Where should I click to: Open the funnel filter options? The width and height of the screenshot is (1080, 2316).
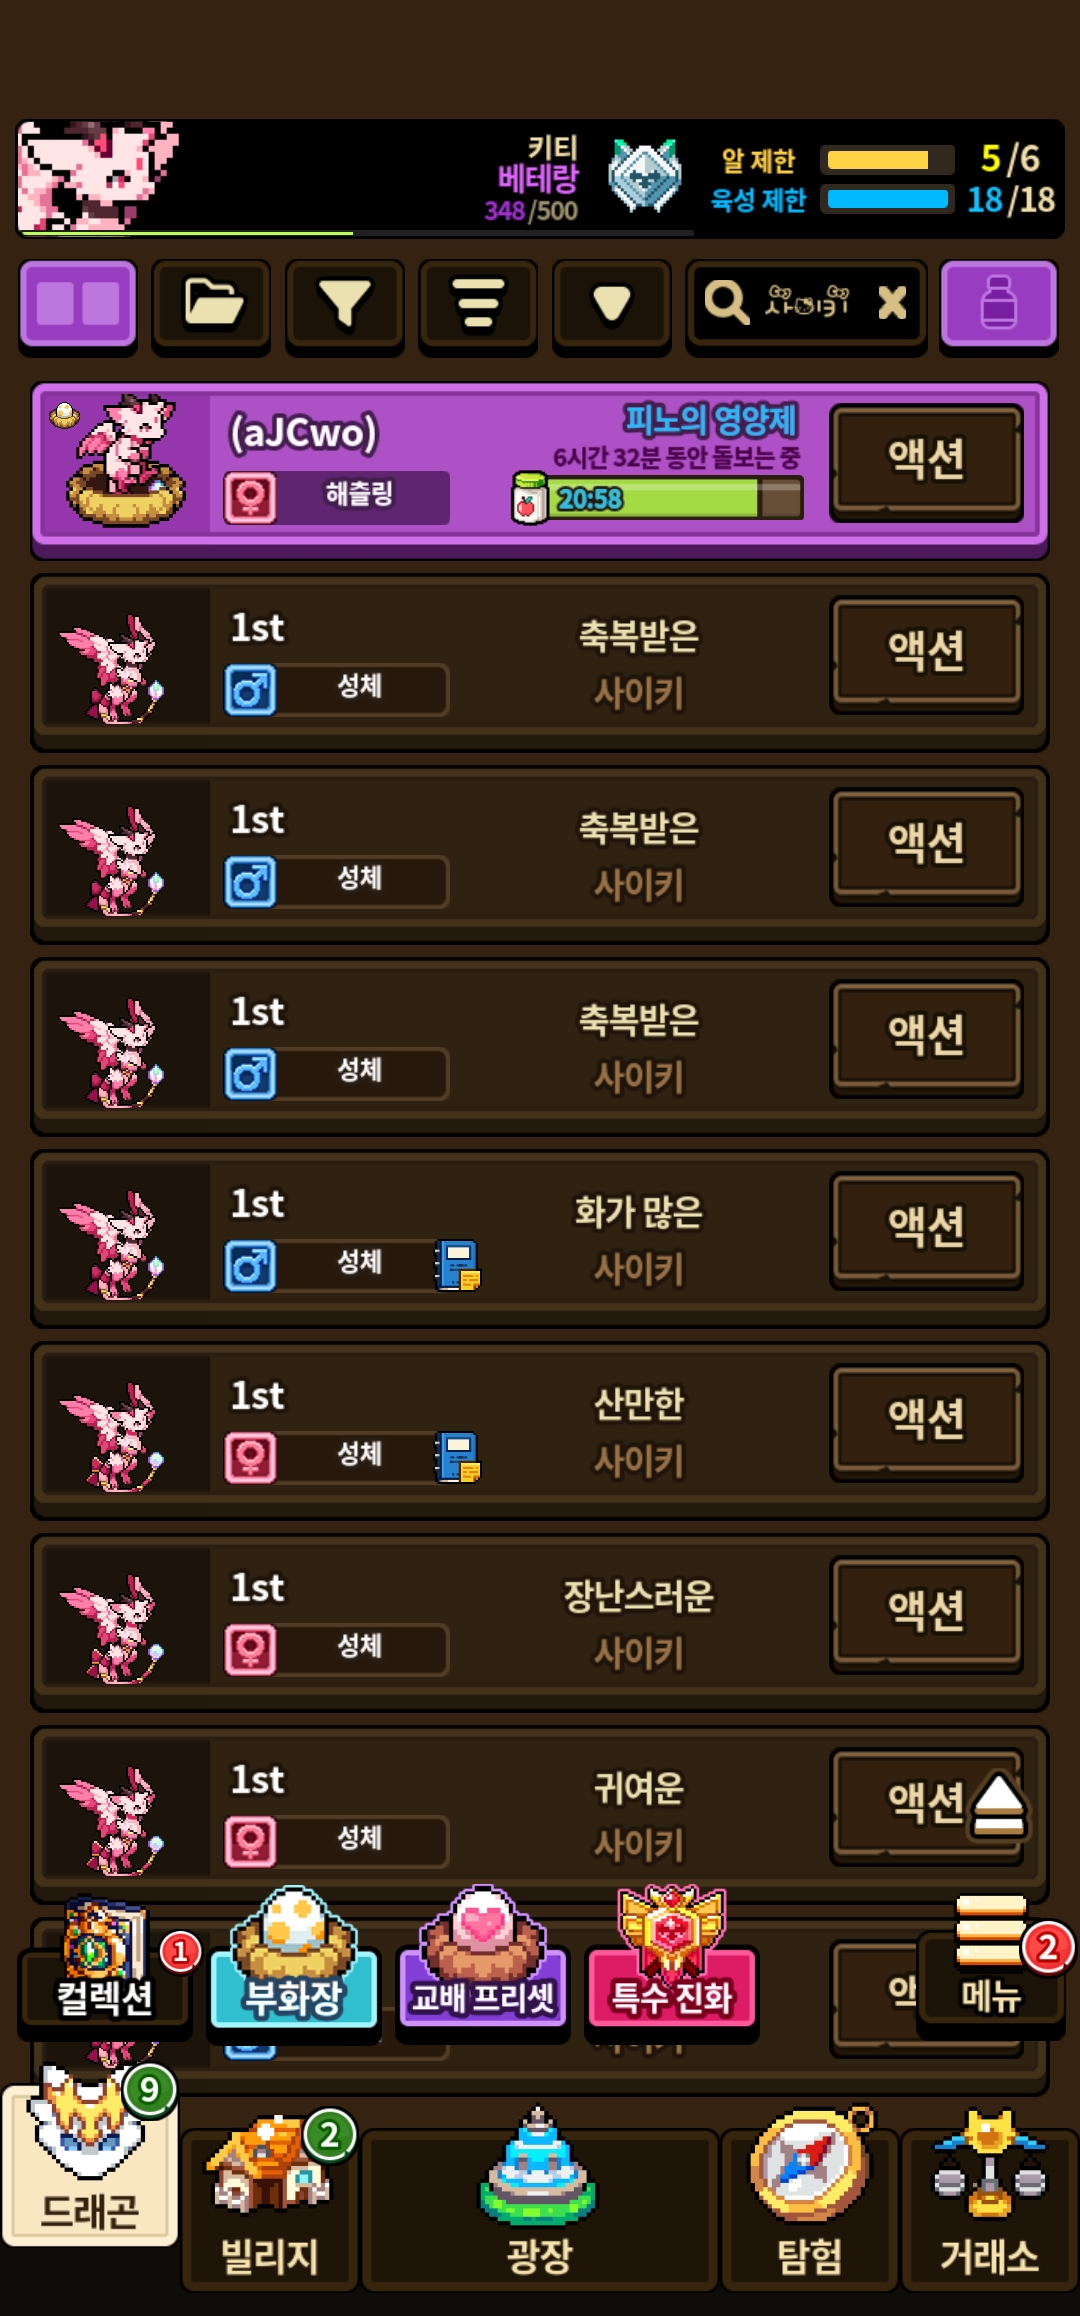344,305
